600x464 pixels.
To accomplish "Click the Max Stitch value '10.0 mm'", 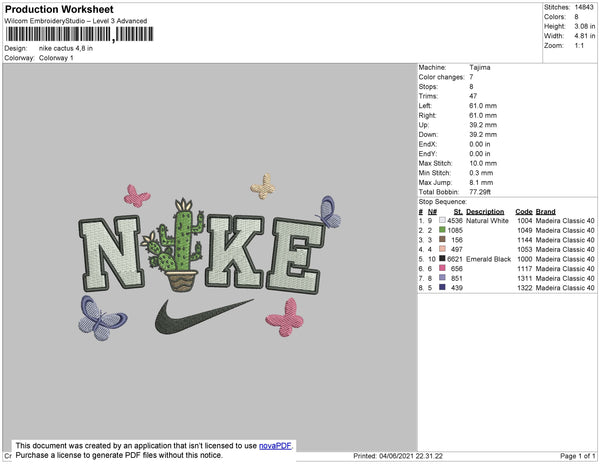I will point(483,163).
